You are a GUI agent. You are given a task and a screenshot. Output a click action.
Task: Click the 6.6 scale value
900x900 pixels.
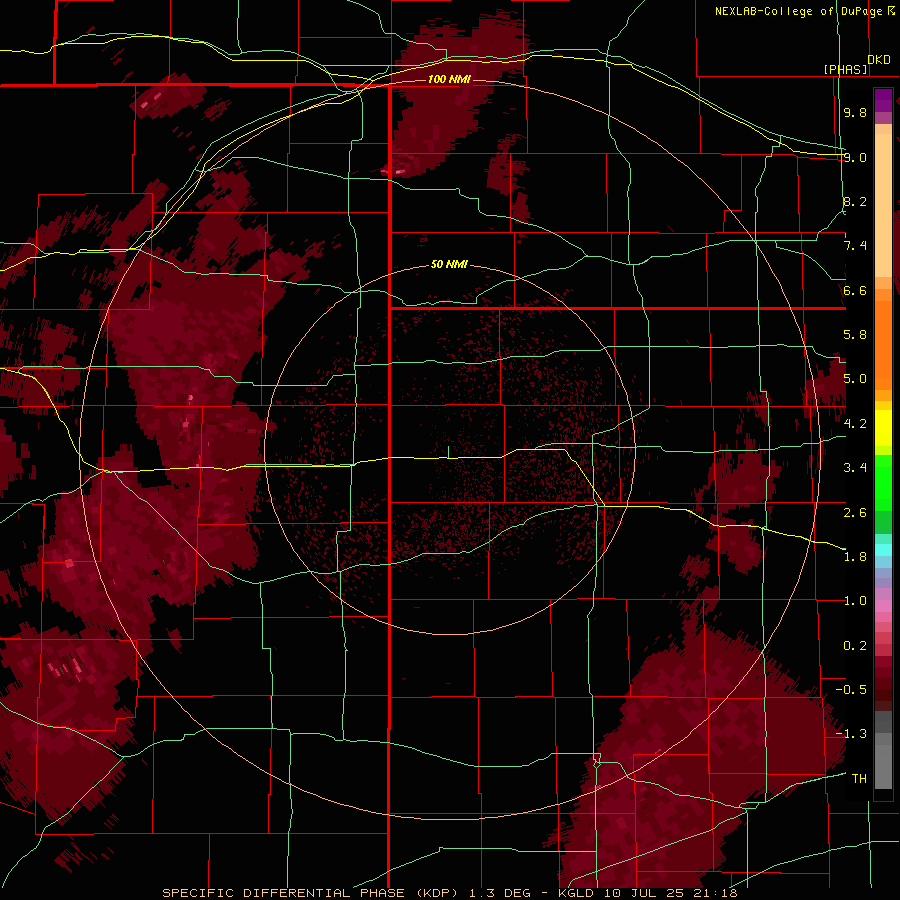coord(855,290)
